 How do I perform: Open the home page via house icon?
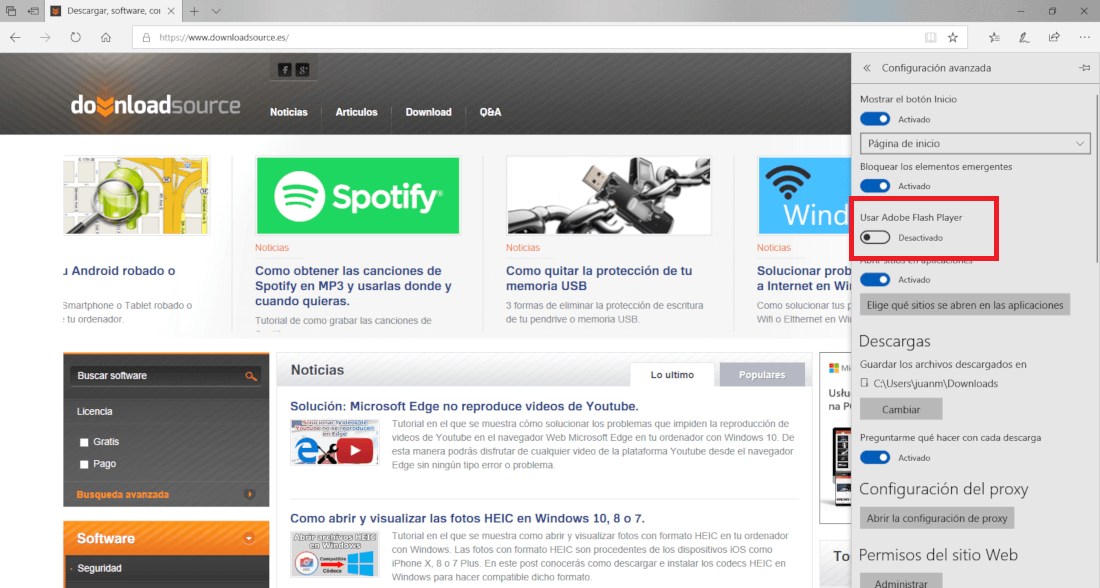click(106, 38)
